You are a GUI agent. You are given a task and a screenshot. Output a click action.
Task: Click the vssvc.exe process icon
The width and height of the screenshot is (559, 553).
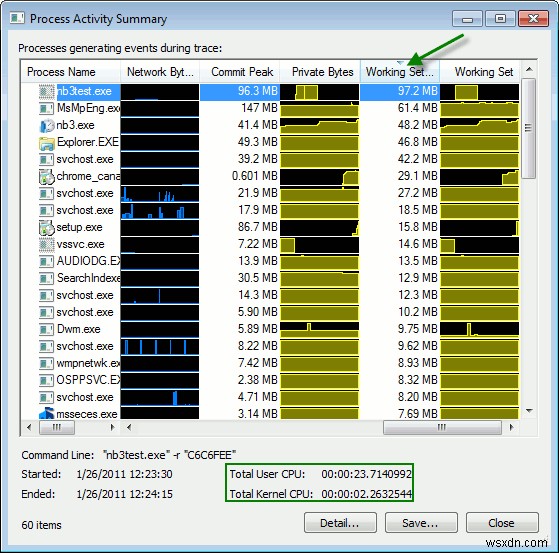(x=46, y=245)
